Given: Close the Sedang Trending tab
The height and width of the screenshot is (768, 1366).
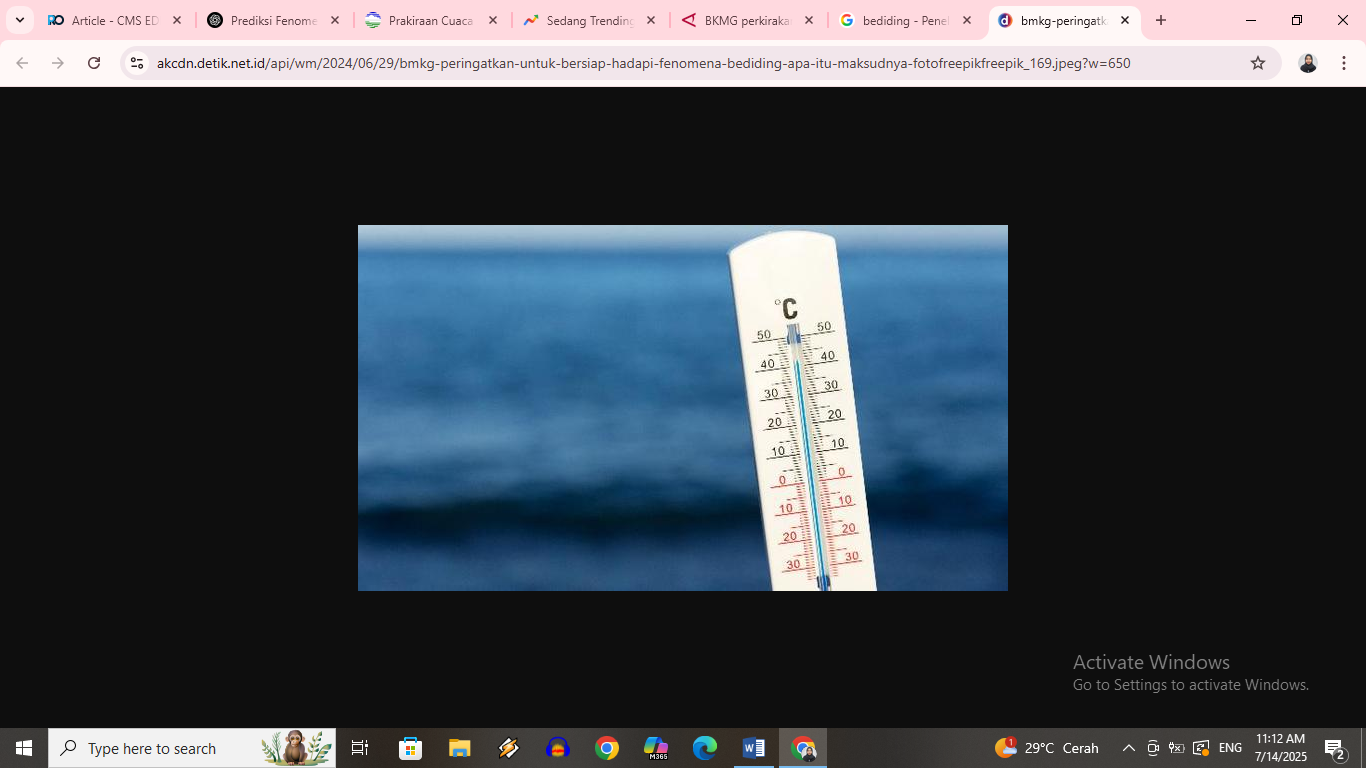Looking at the screenshot, I should click(651, 20).
